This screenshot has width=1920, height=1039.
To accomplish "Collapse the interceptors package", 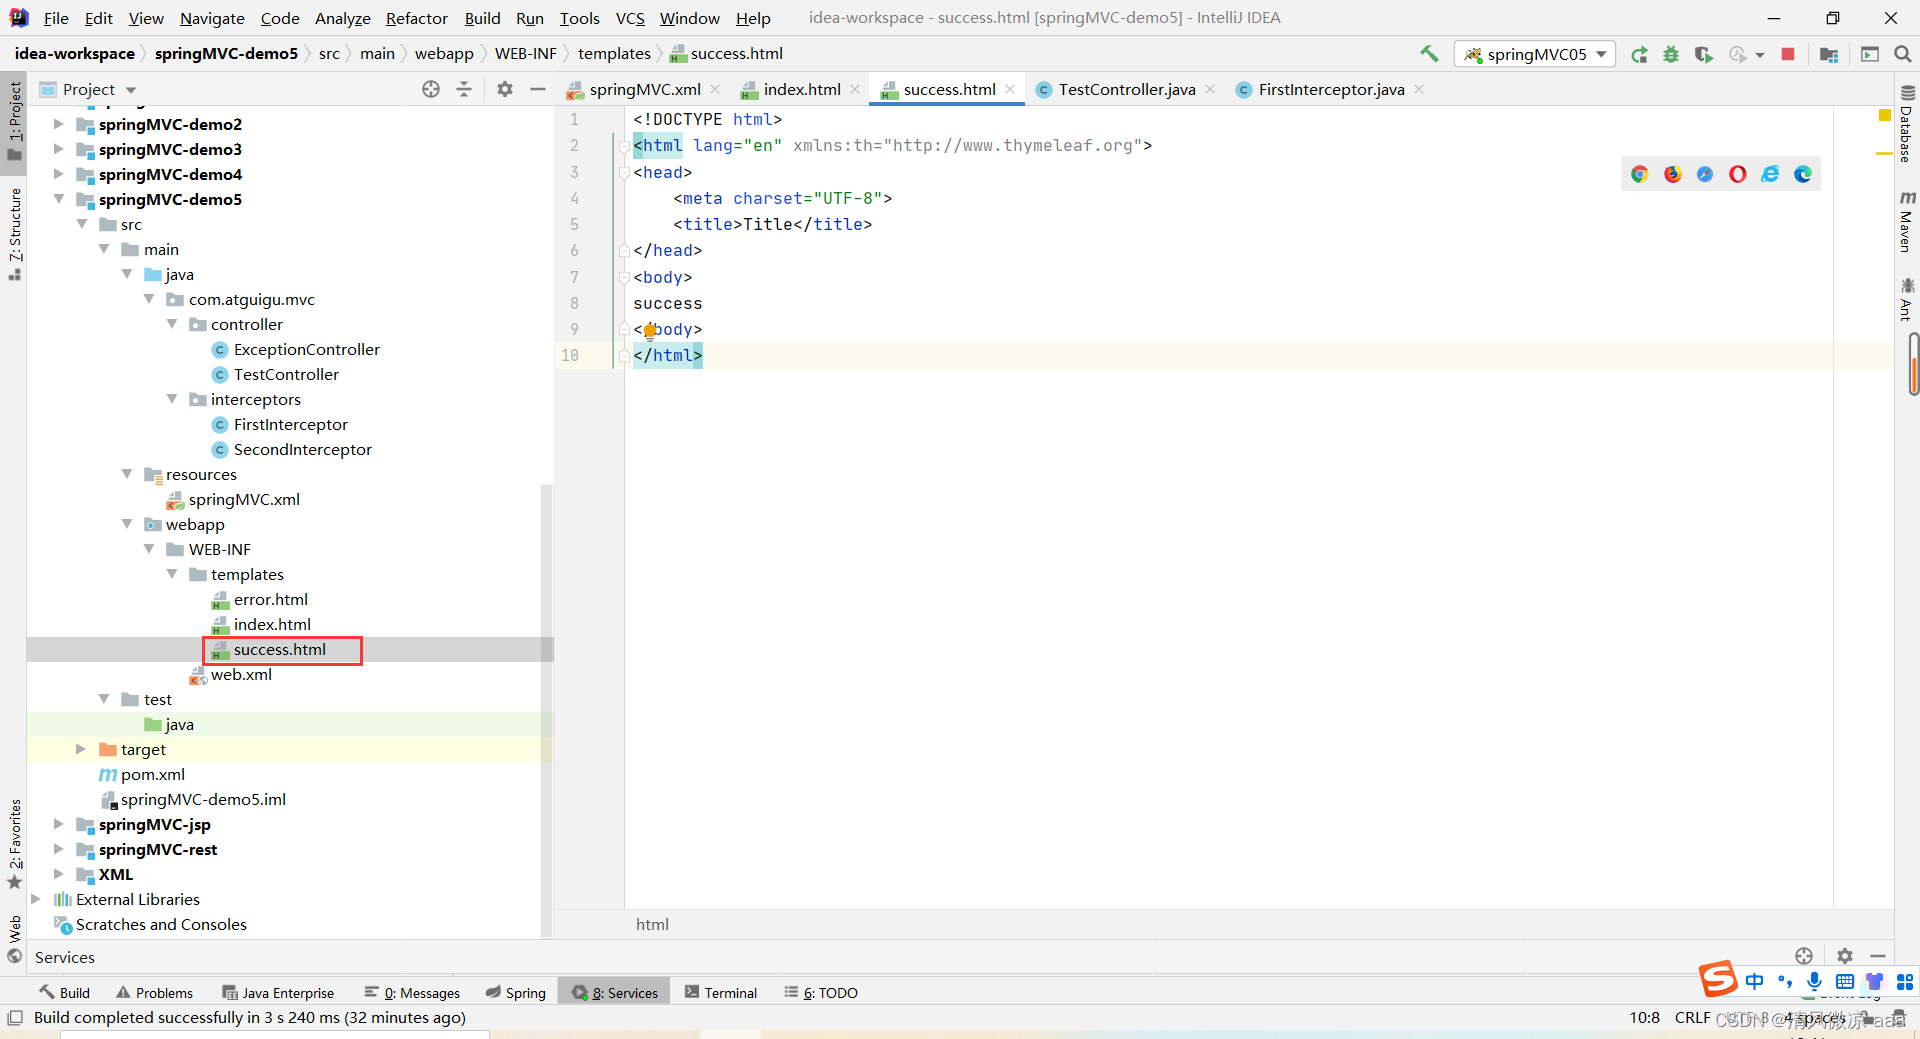I will pyautogui.click(x=171, y=399).
